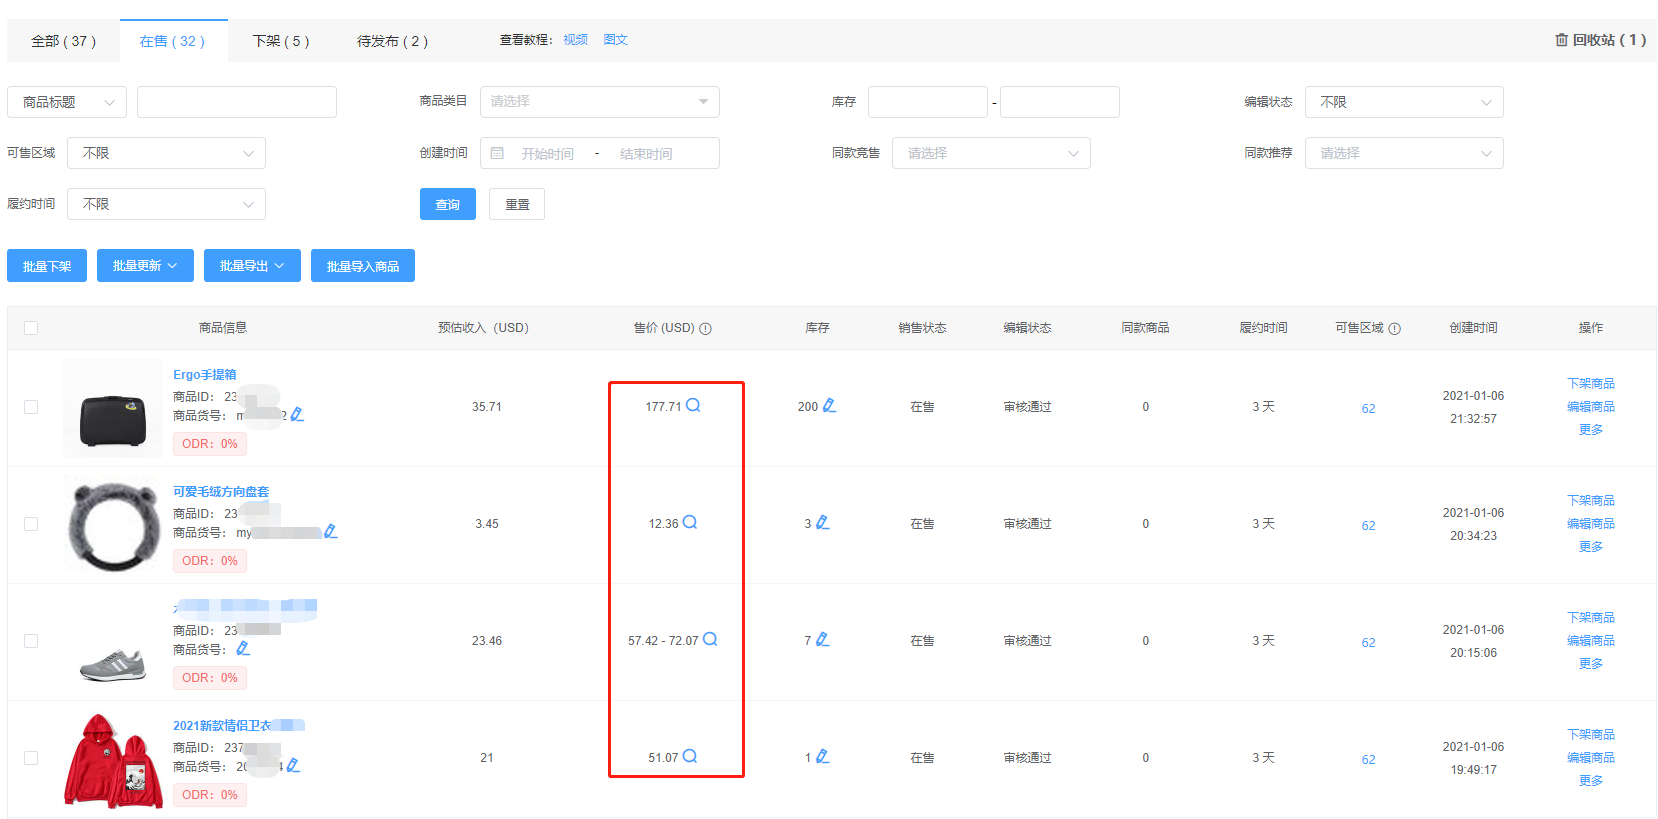Check the 可爱毛绒方向盘套 row checkbox

click(x=31, y=524)
